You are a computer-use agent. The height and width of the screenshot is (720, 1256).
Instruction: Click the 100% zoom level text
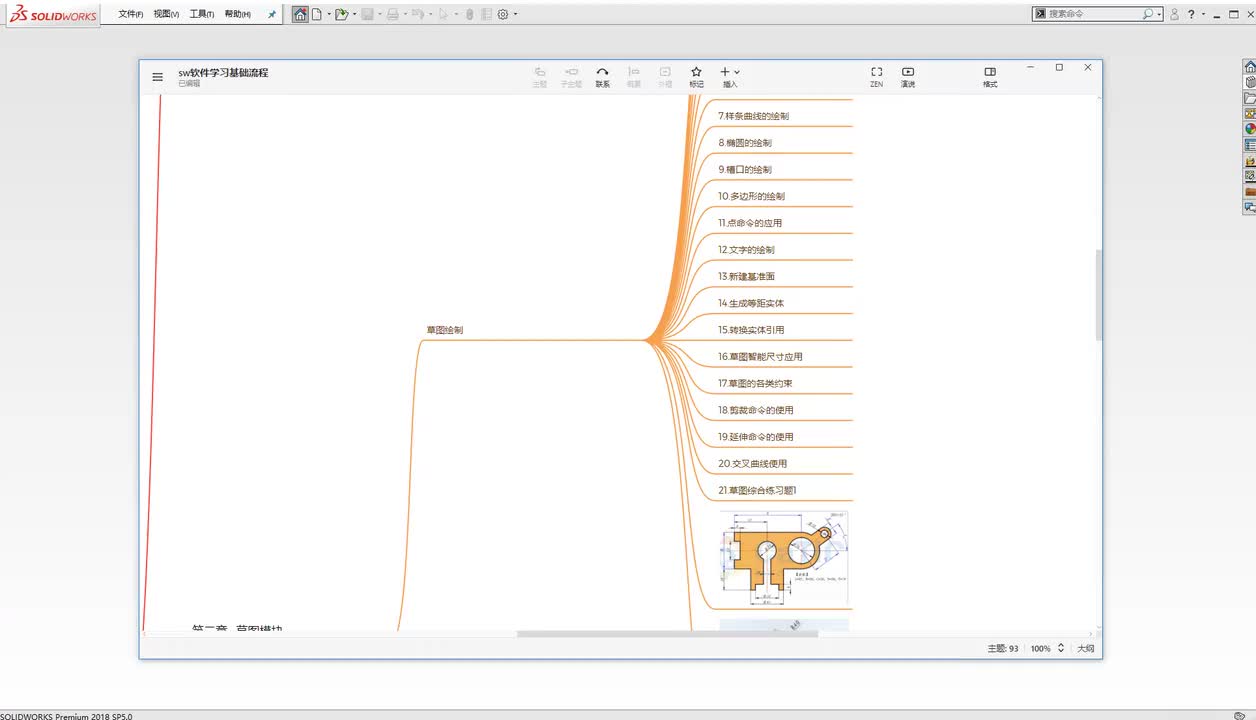coord(1041,649)
